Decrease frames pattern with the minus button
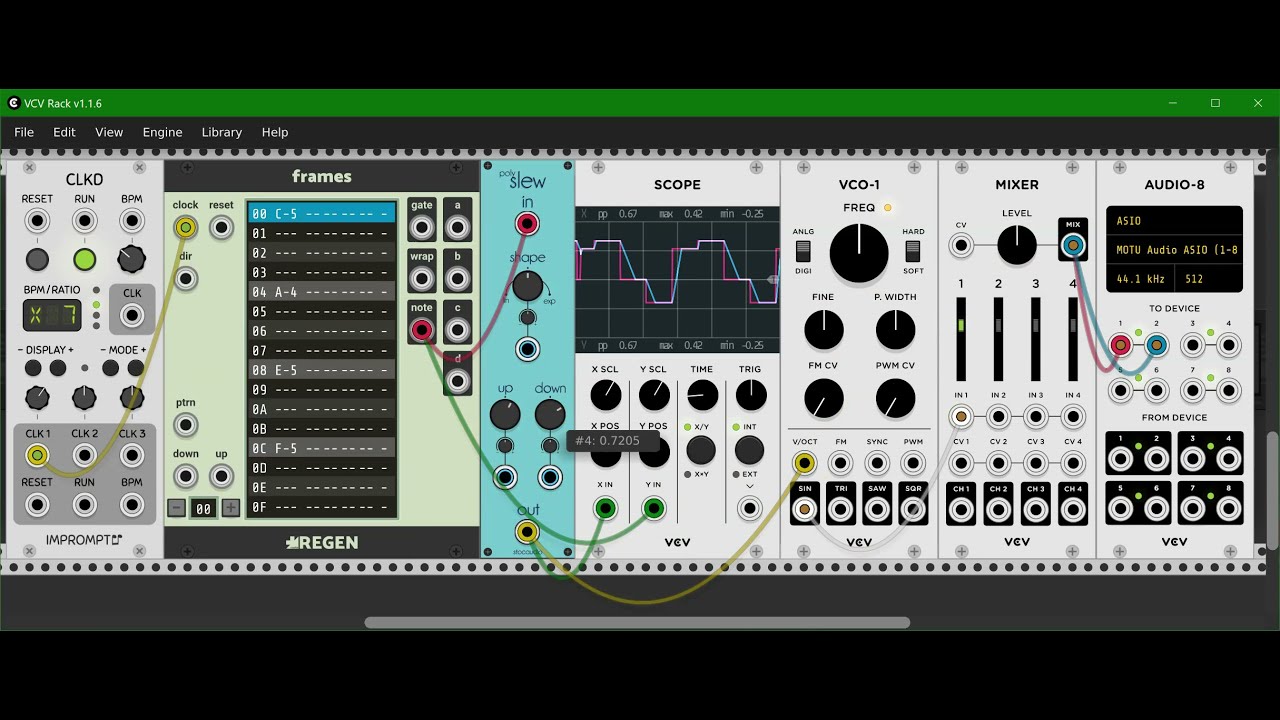 tap(176, 508)
